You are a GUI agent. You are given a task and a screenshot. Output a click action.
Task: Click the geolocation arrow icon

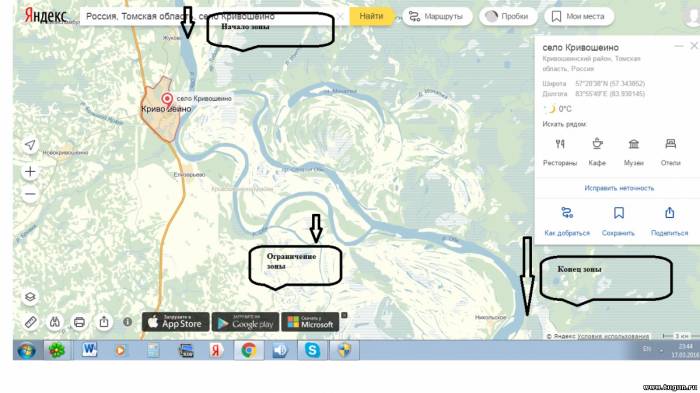[x=30, y=145]
